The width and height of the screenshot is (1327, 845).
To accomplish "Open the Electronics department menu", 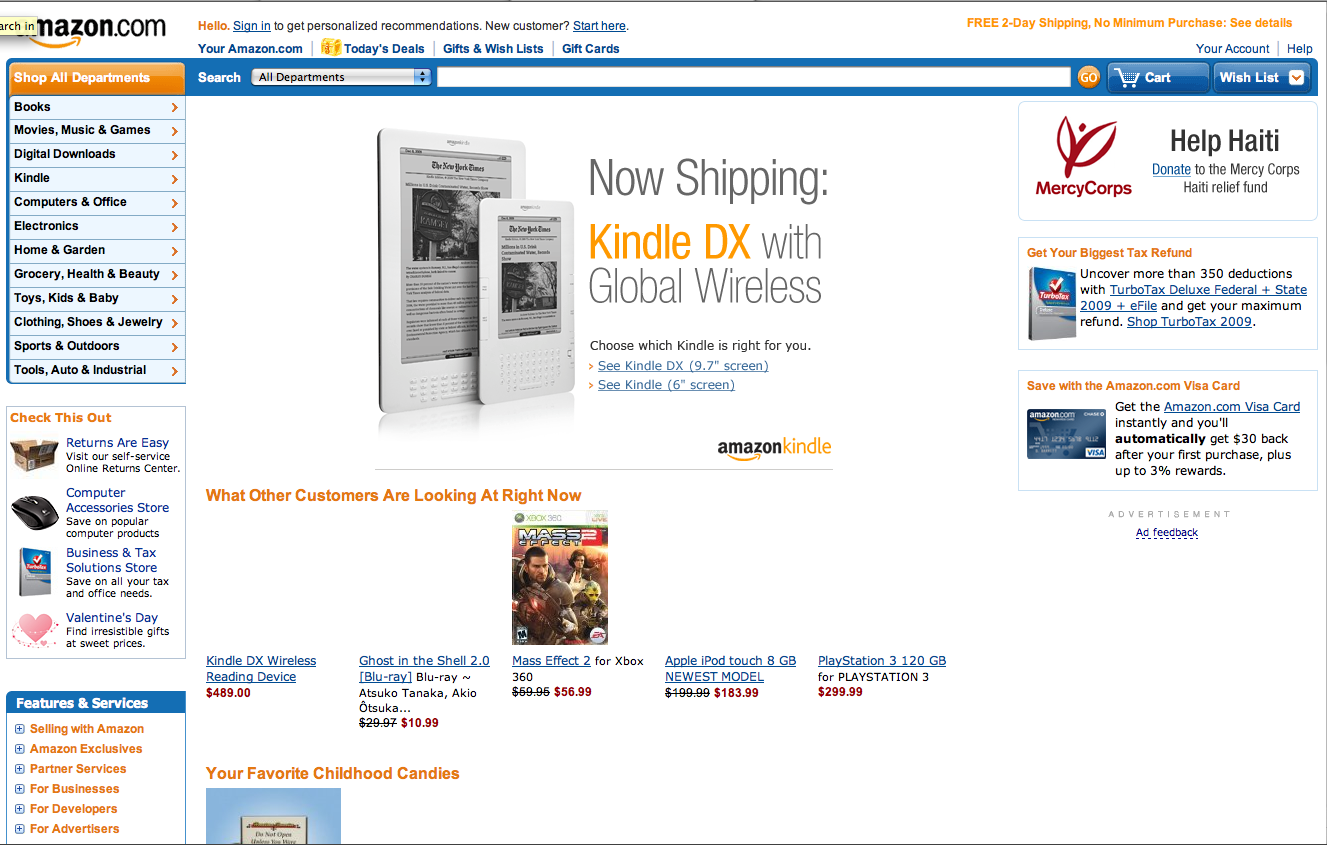I will click(x=97, y=226).
